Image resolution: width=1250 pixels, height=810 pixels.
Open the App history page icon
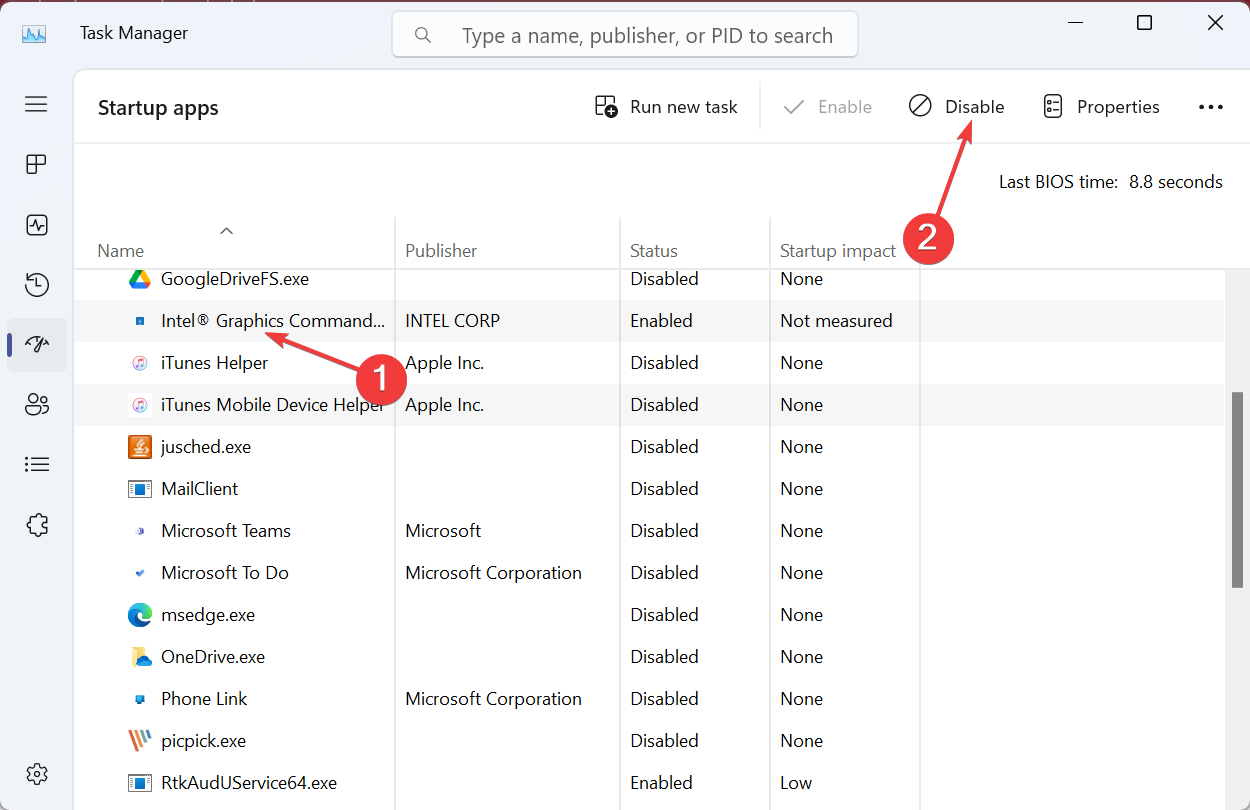(37, 285)
